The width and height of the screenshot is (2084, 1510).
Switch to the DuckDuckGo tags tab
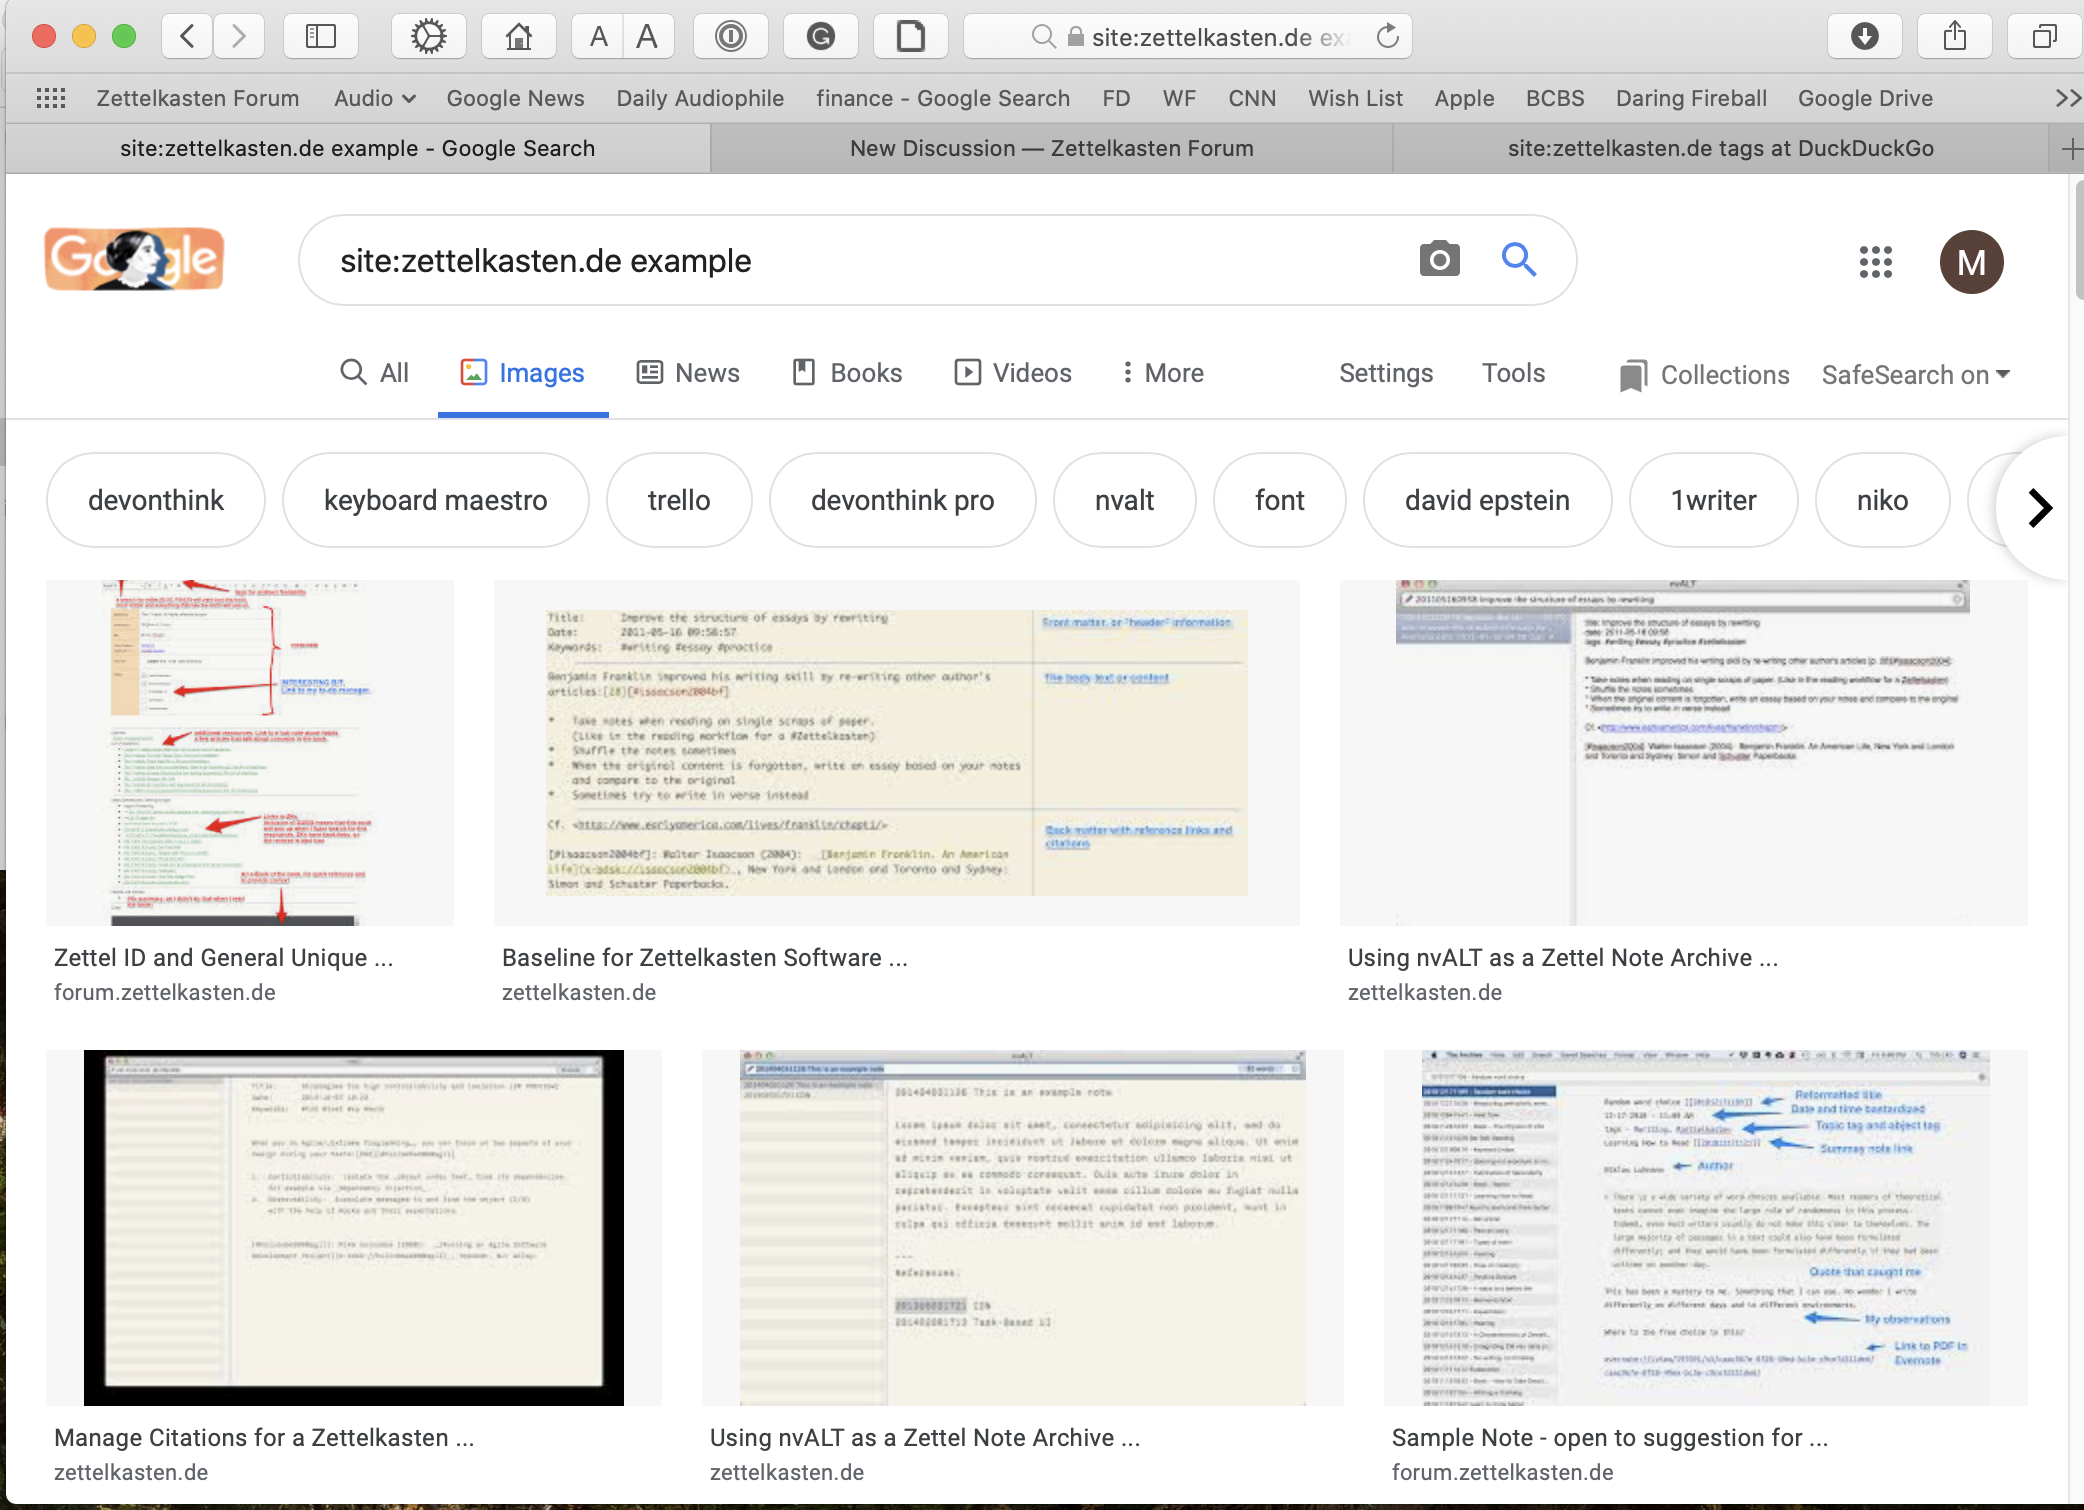[x=1720, y=149]
